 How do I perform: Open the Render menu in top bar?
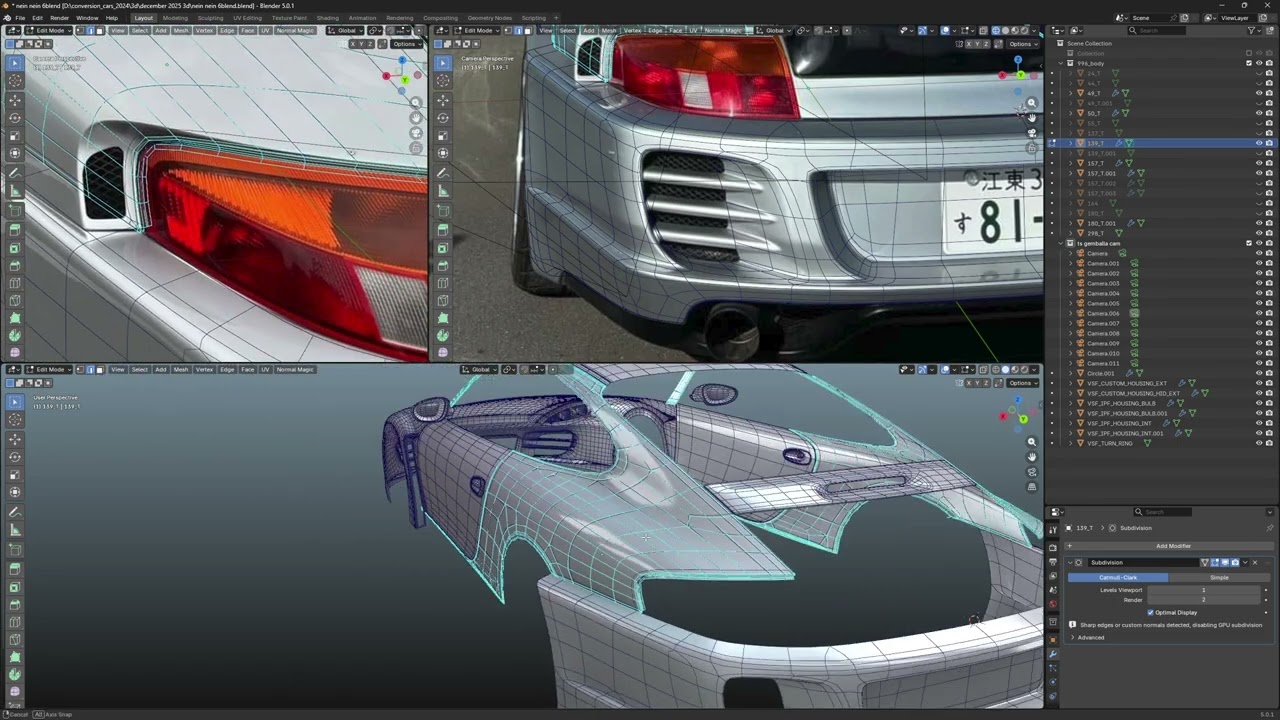tap(59, 18)
